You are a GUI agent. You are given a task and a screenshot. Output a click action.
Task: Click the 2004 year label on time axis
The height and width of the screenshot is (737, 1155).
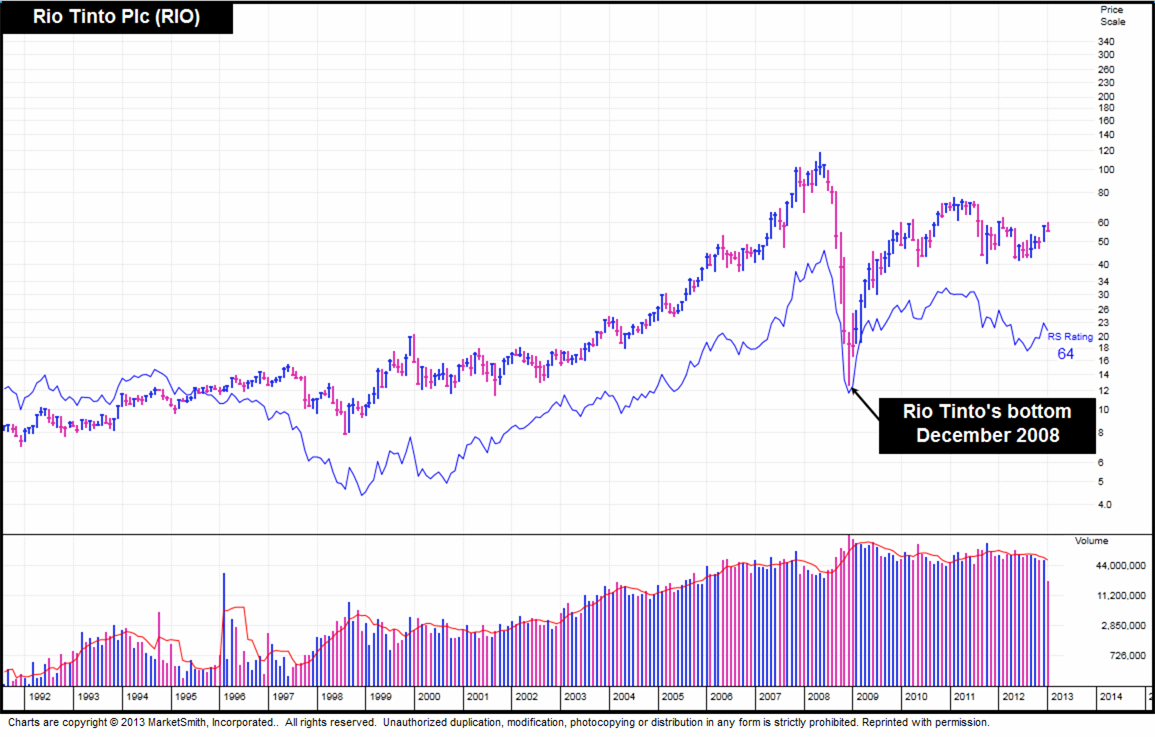(x=623, y=696)
